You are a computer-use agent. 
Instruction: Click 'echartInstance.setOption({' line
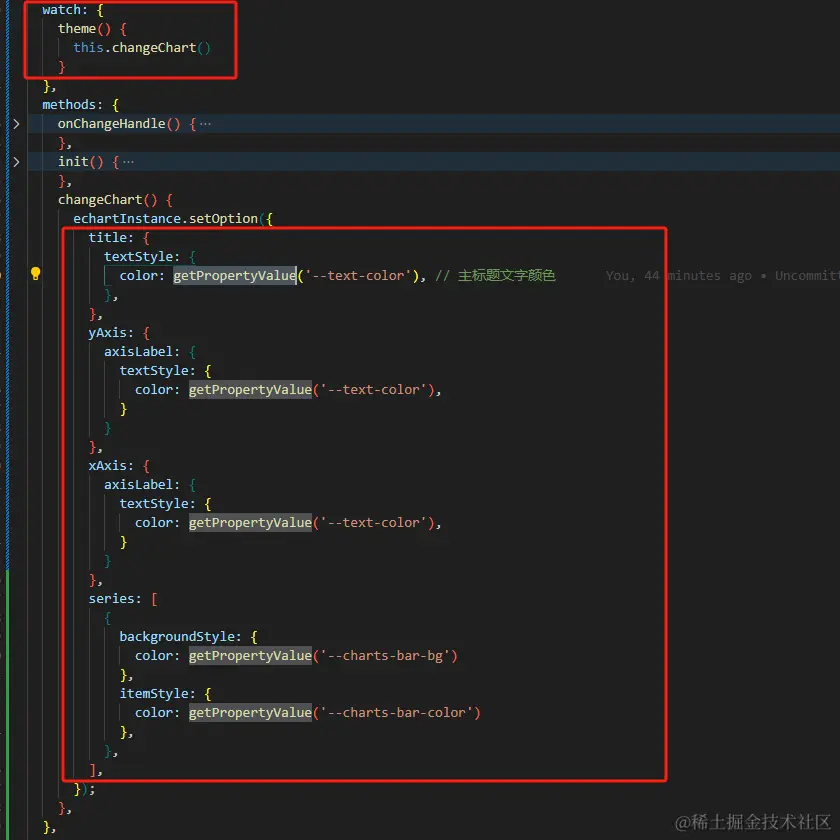[x=173, y=219]
